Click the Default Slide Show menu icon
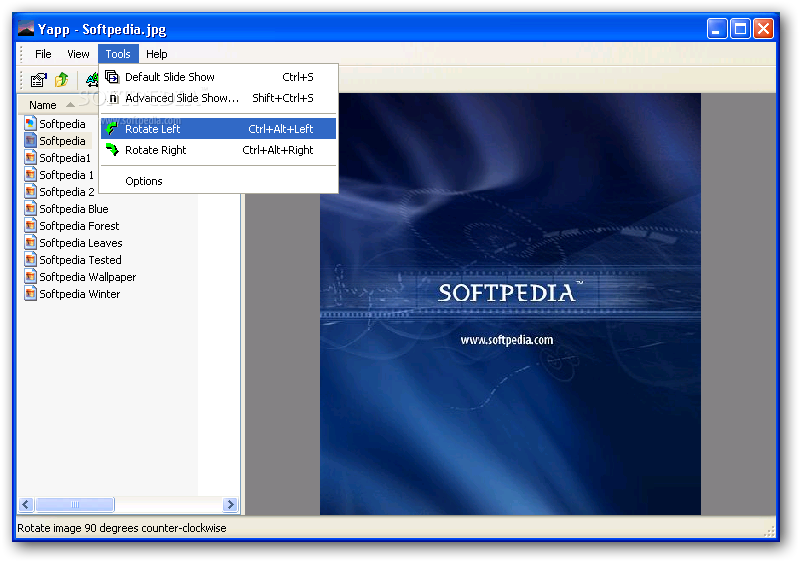Image resolution: width=800 pixels, height=562 pixels. tap(112, 77)
